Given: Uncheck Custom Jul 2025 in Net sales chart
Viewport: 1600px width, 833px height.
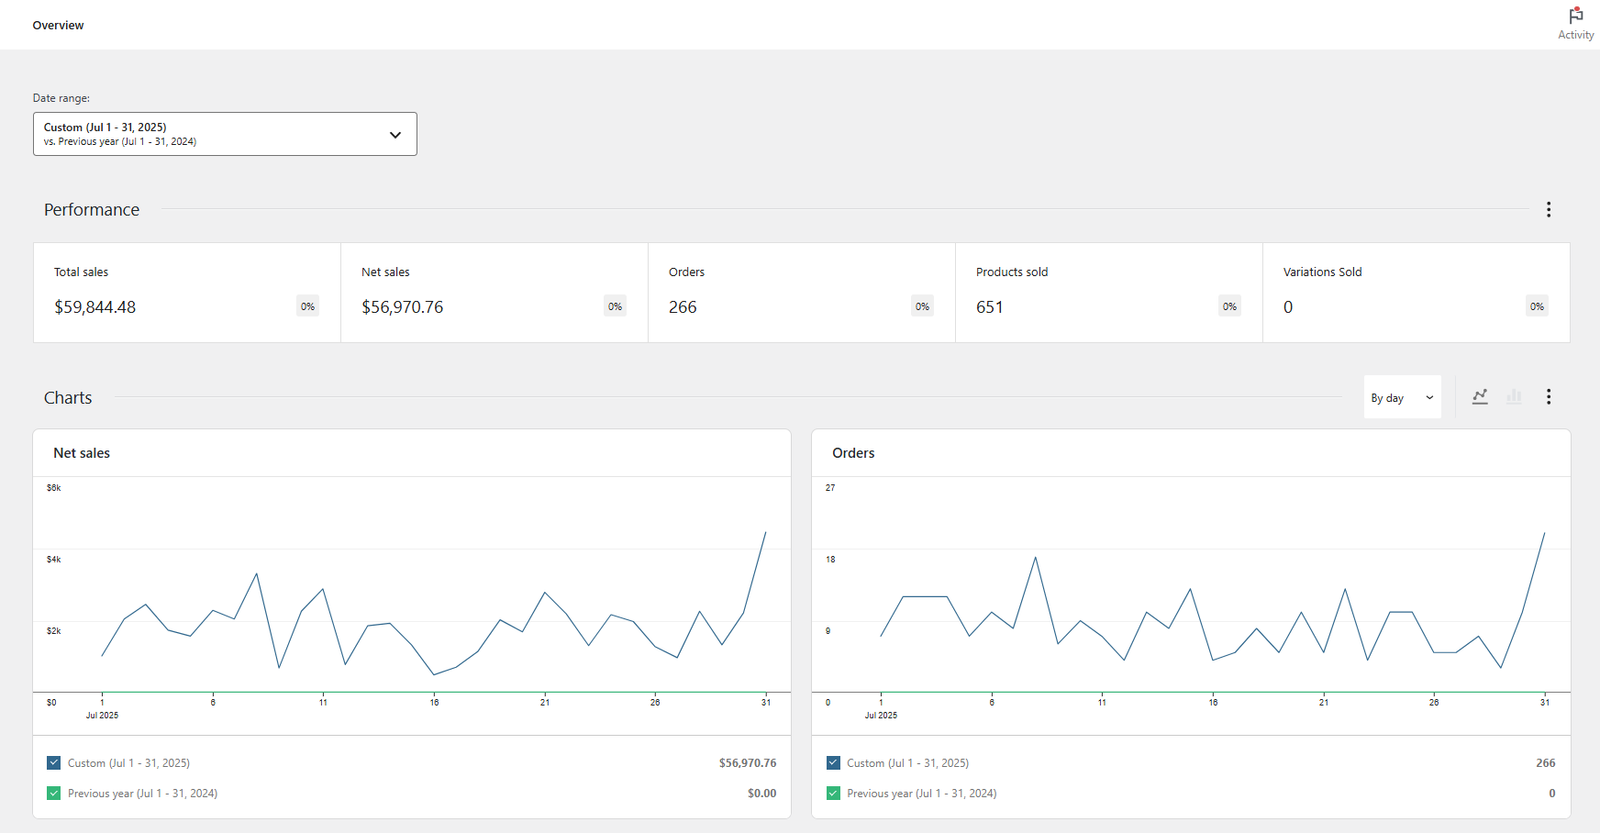Looking at the screenshot, I should (x=54, y=763).
